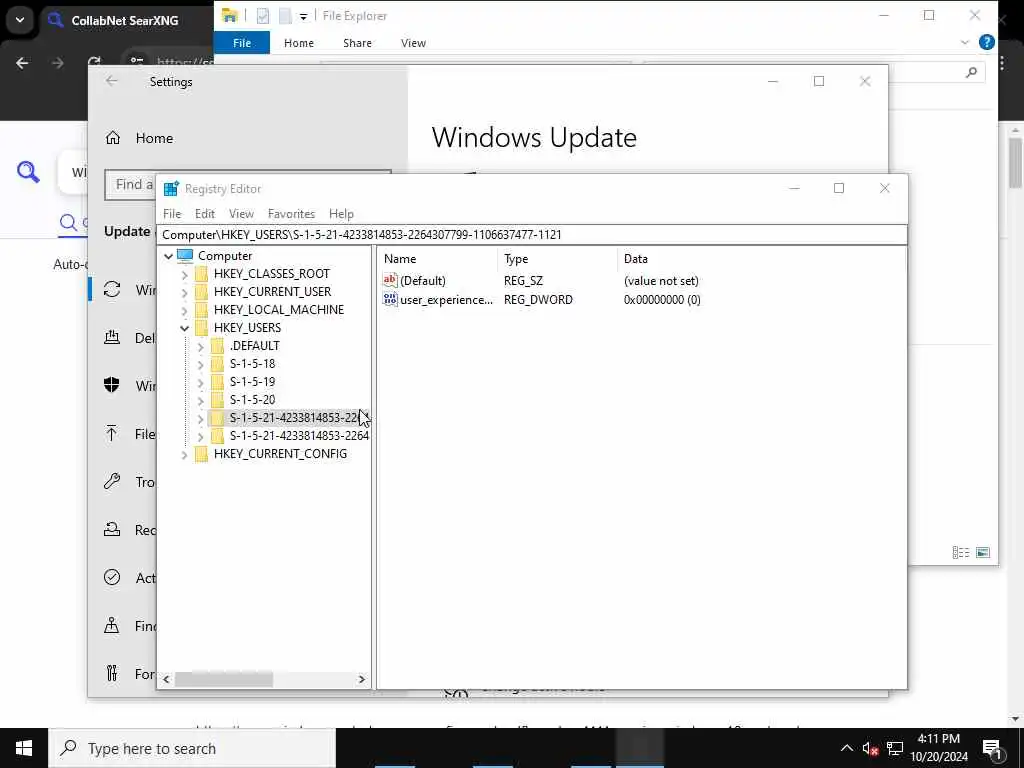This screenshot has width=1024, height=768.
Task: Click the Registry Editor address bar path
Action: pos(532,234)
